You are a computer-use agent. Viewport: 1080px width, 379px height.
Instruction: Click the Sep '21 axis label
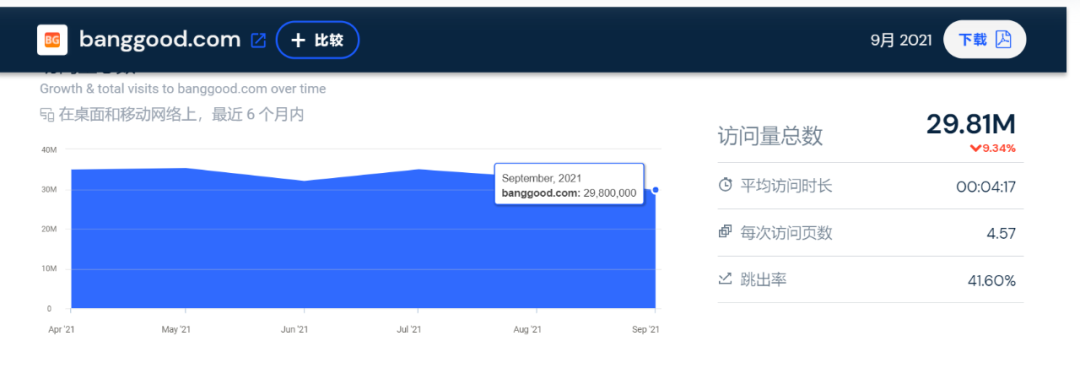(x=646, y=330)
